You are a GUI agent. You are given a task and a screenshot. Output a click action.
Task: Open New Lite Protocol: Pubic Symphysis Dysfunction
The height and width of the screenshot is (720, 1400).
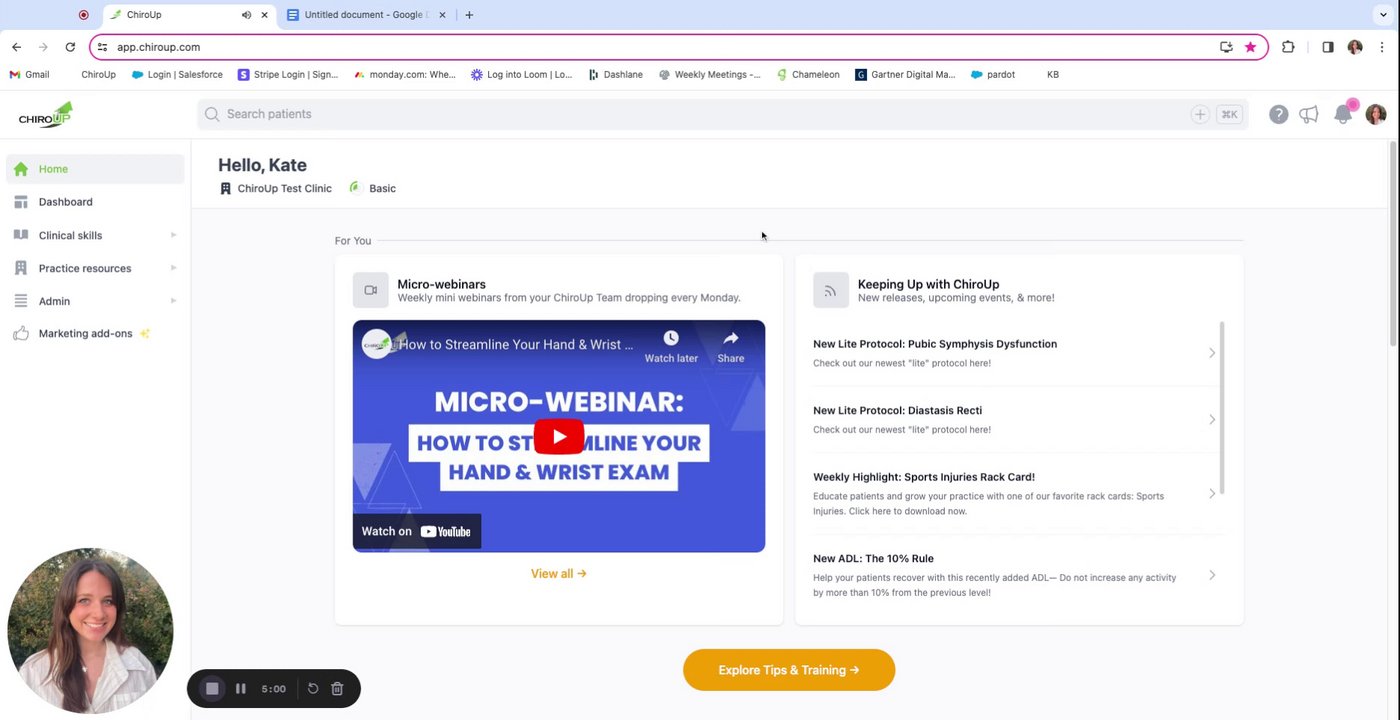(x=1015, y=353)
